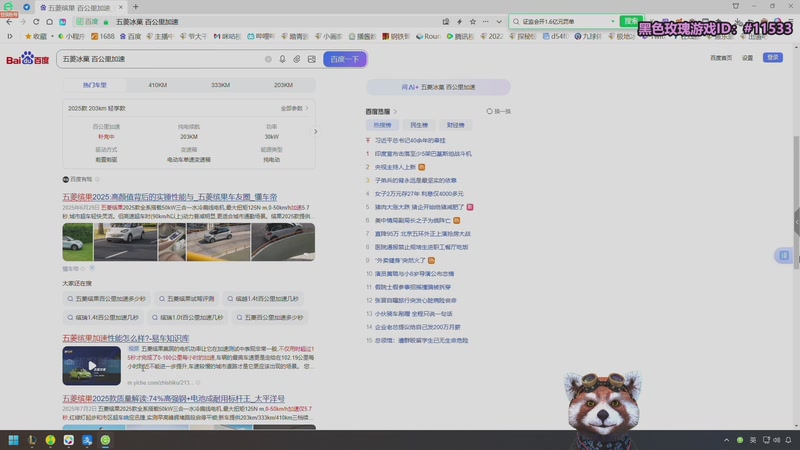This screenshot has height=450, width=800.
Task: Play the 易车 result video thumbnail
Action: pos(92,366)
